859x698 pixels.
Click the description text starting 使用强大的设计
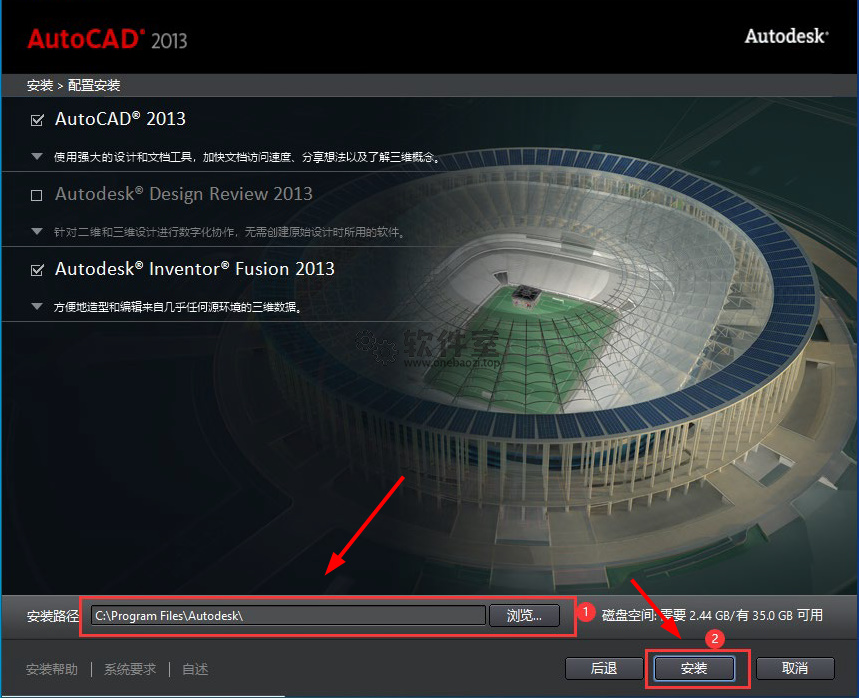(247, 157)
